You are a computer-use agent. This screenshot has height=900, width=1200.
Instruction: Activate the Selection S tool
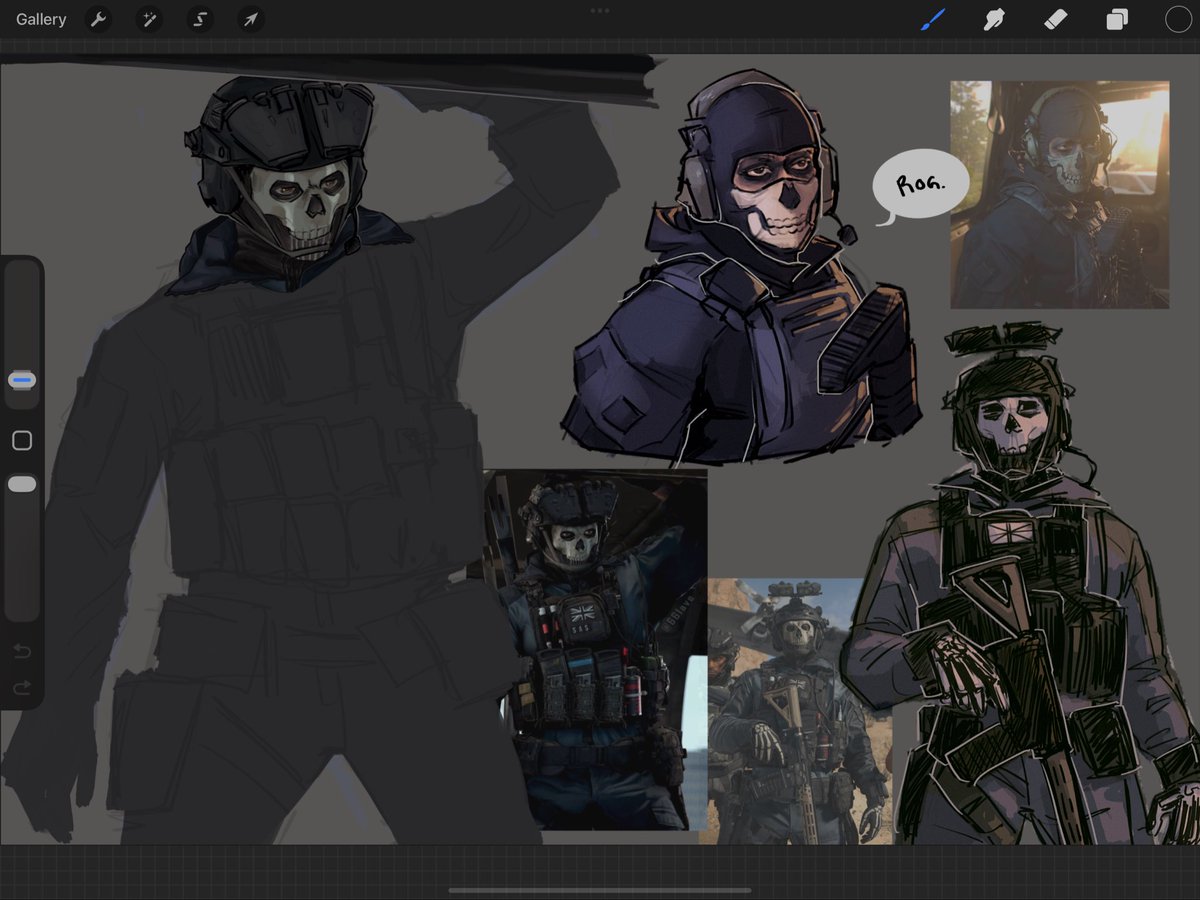(200, 19)
